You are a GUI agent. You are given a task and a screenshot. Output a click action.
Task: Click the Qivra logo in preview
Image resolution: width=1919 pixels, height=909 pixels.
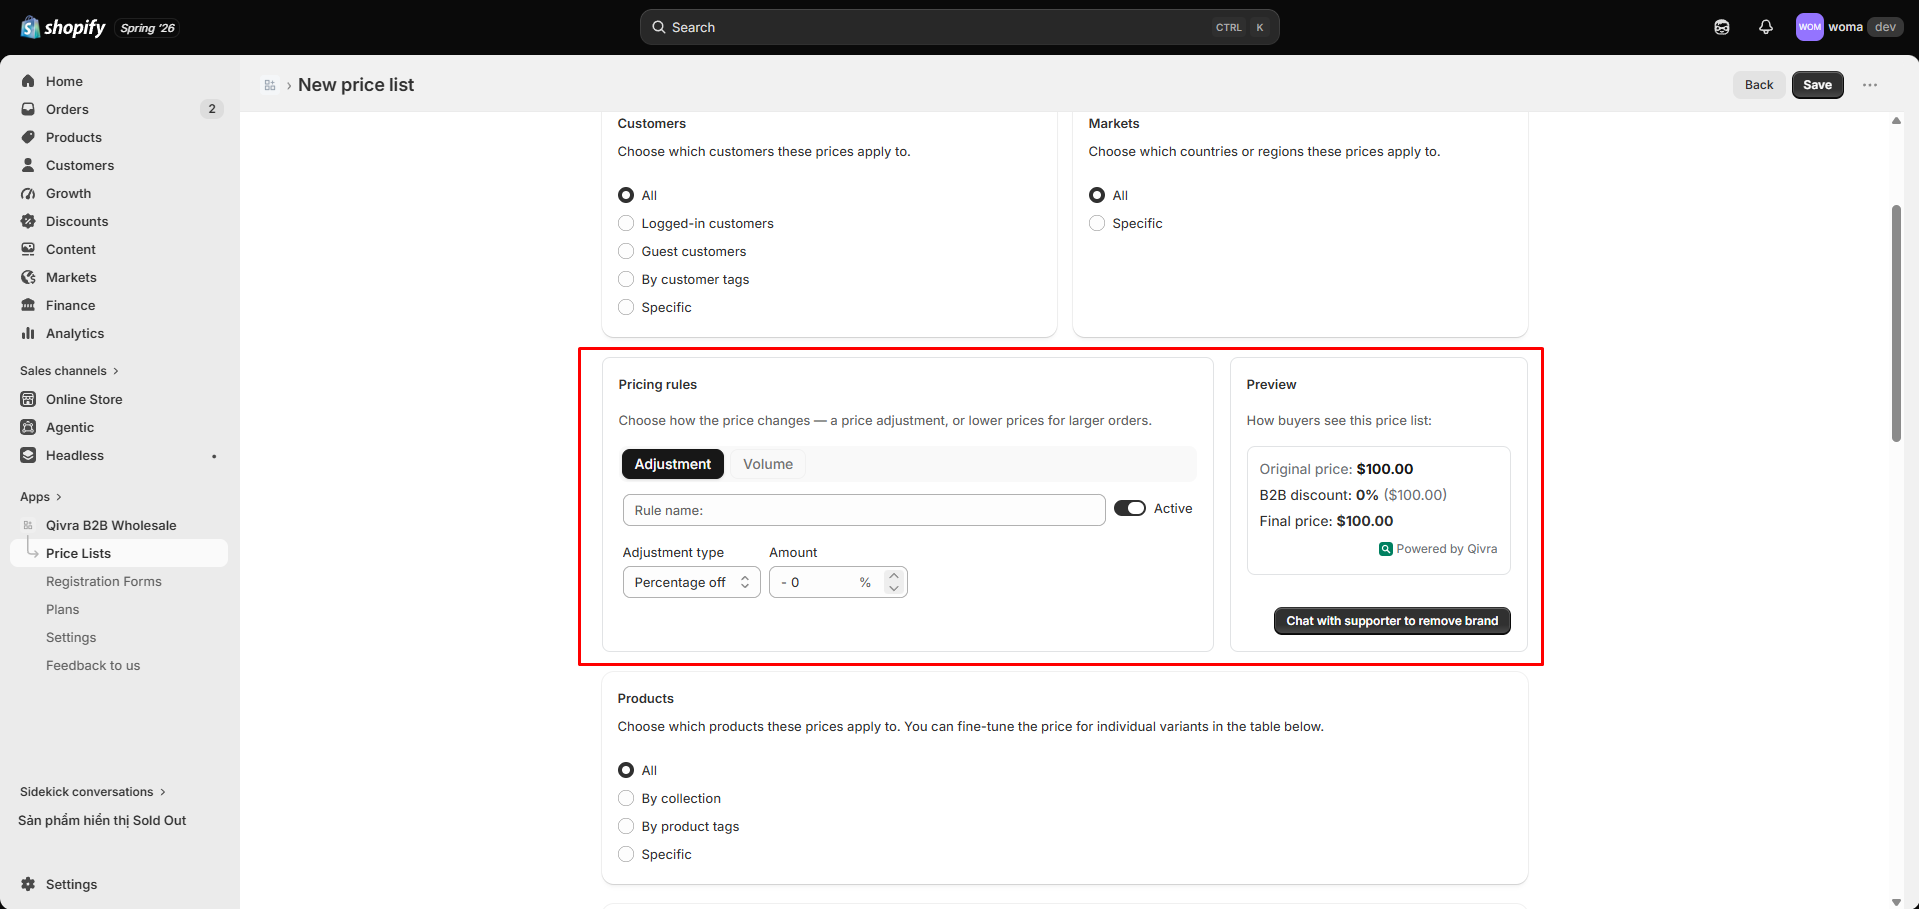point(1386,549)
